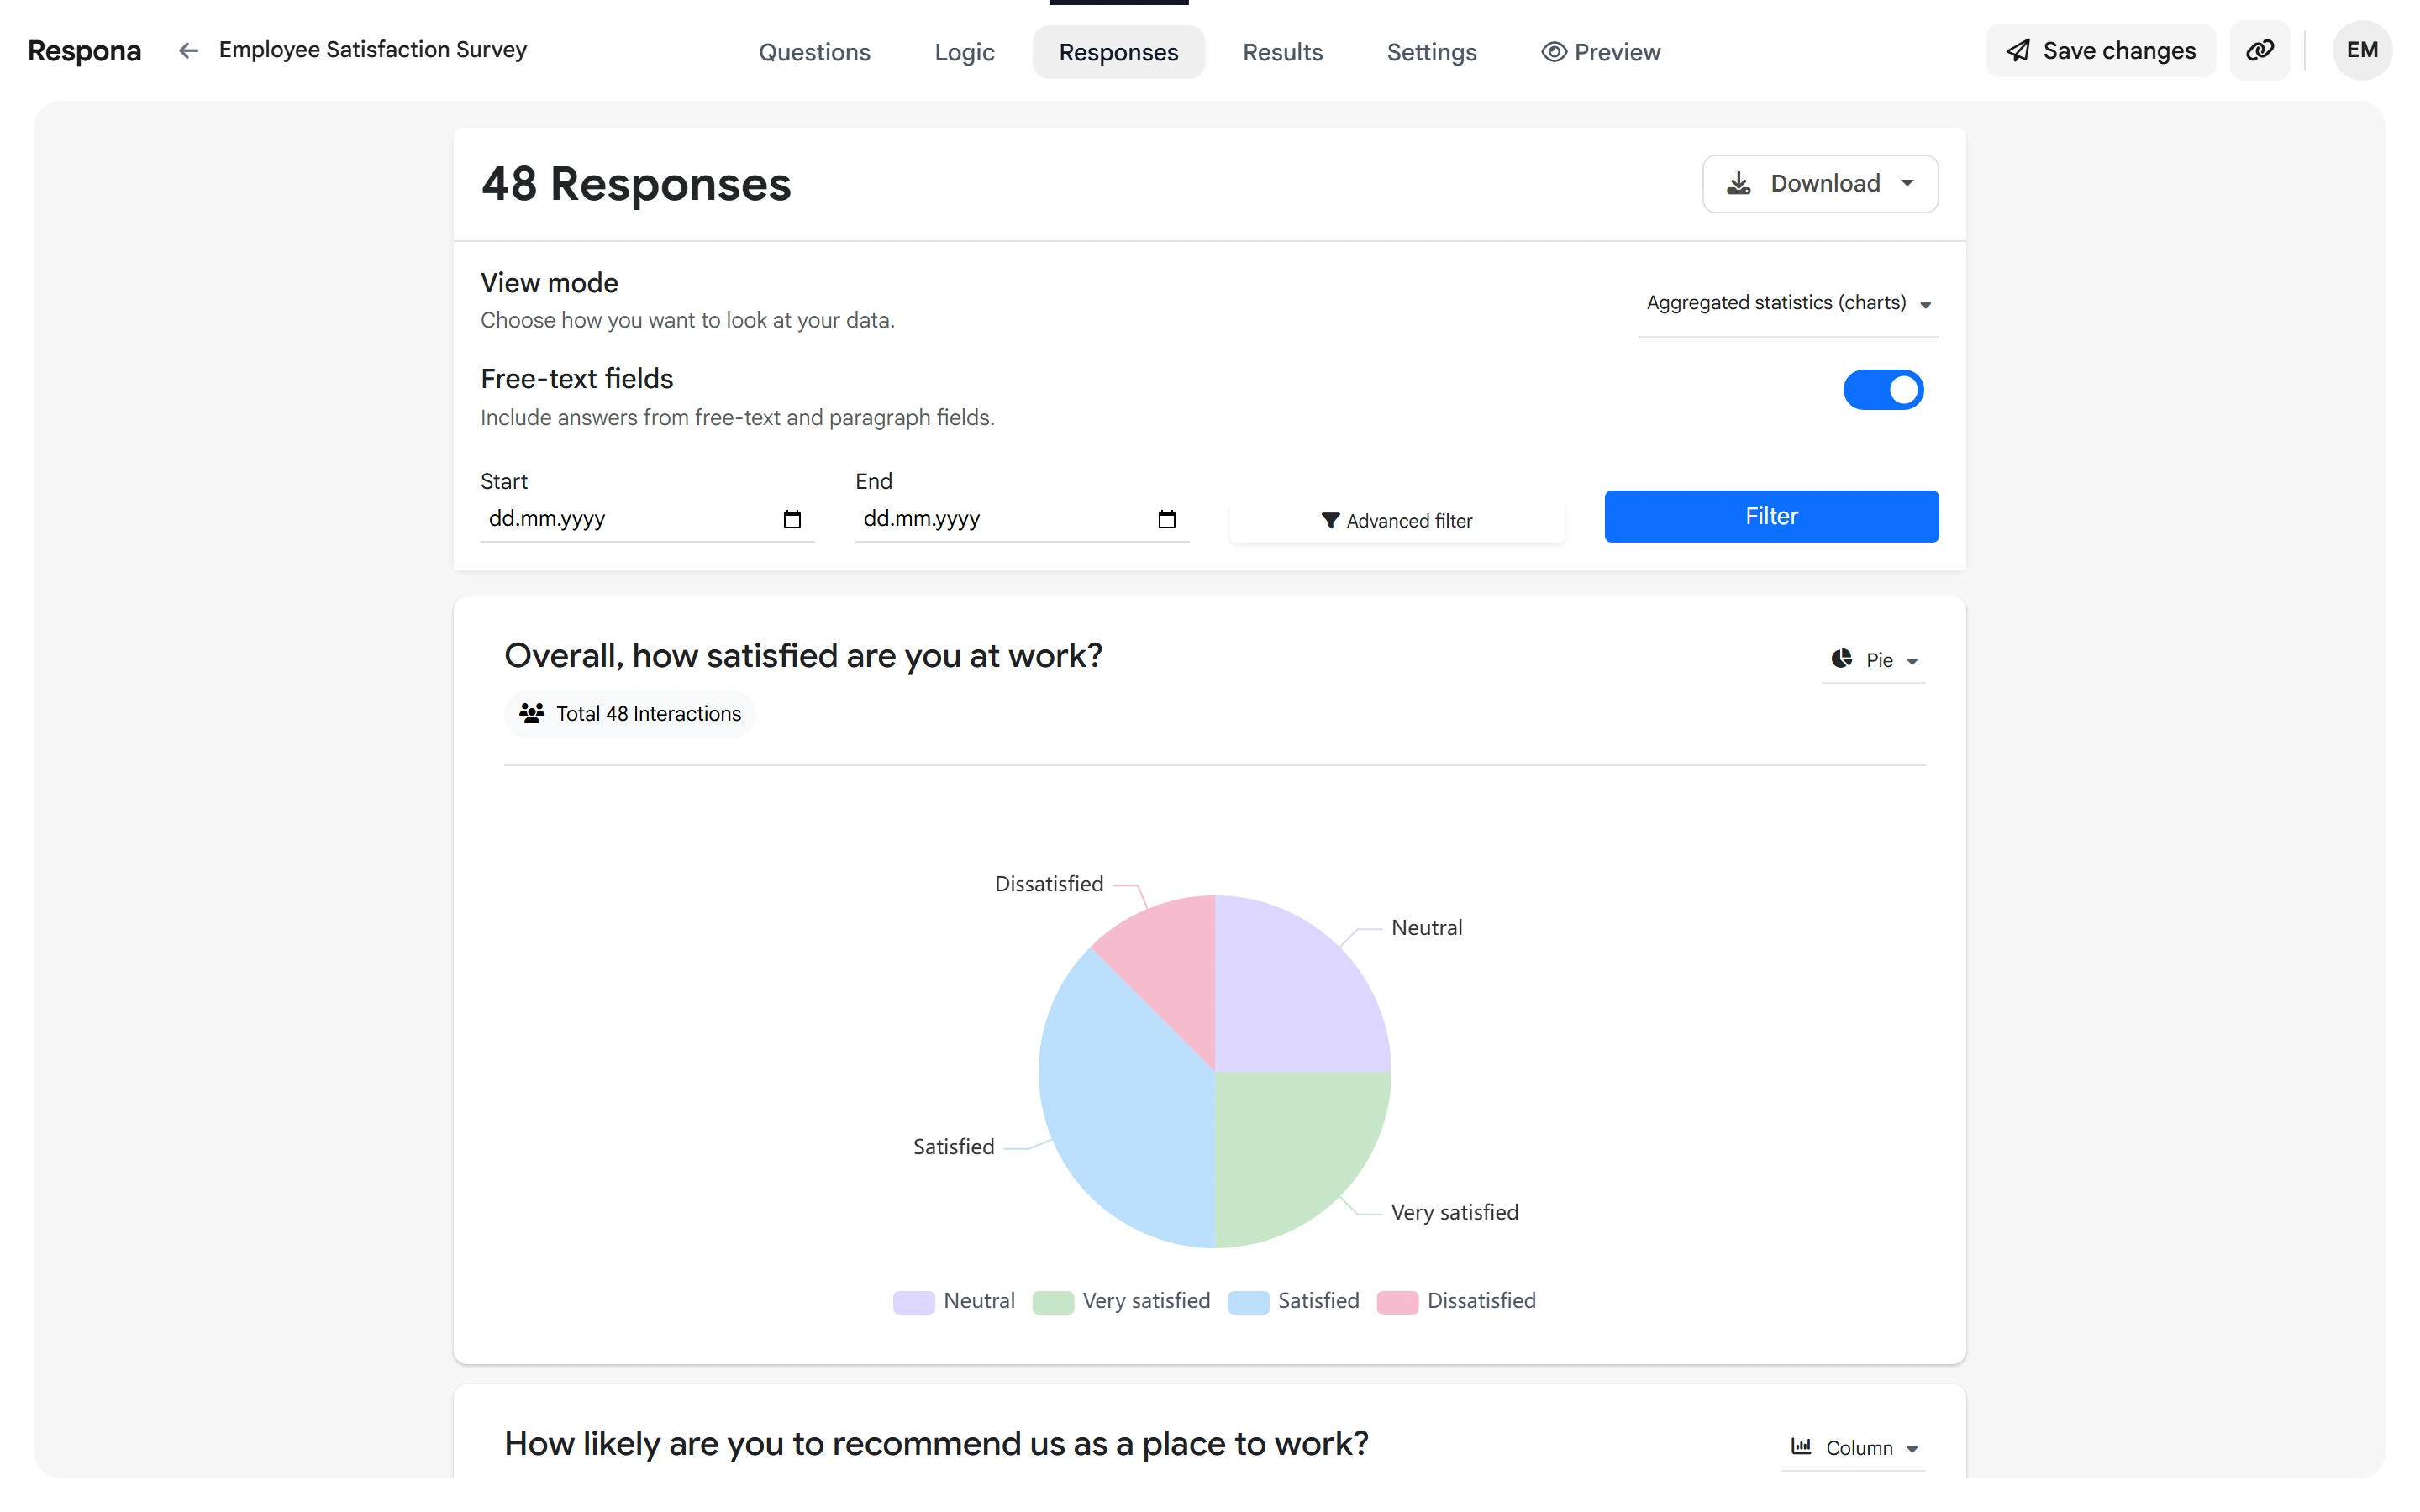Go to the Settings tab
2420x1512 pixels.
(1431, 52)
